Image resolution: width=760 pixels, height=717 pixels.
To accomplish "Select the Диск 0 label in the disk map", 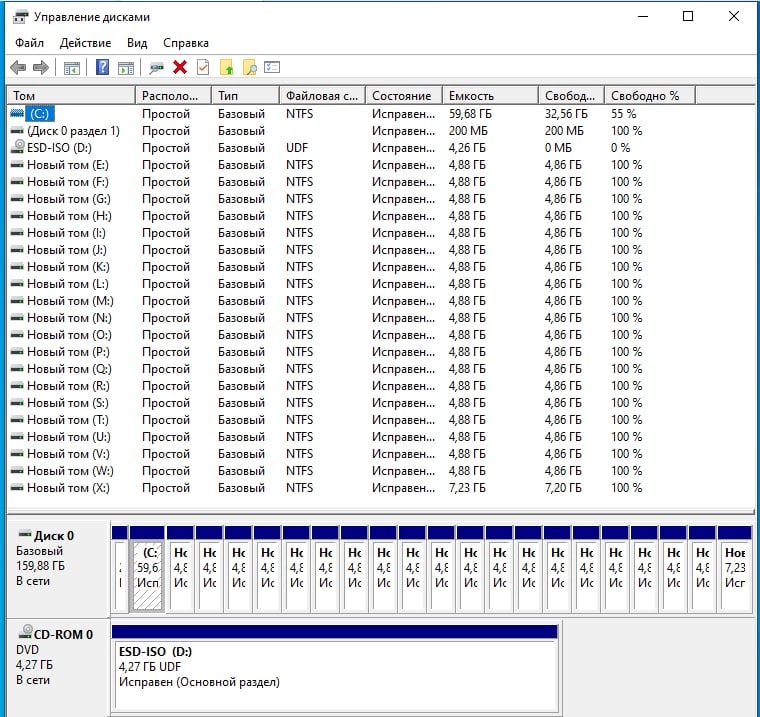I will click(54, 536).
